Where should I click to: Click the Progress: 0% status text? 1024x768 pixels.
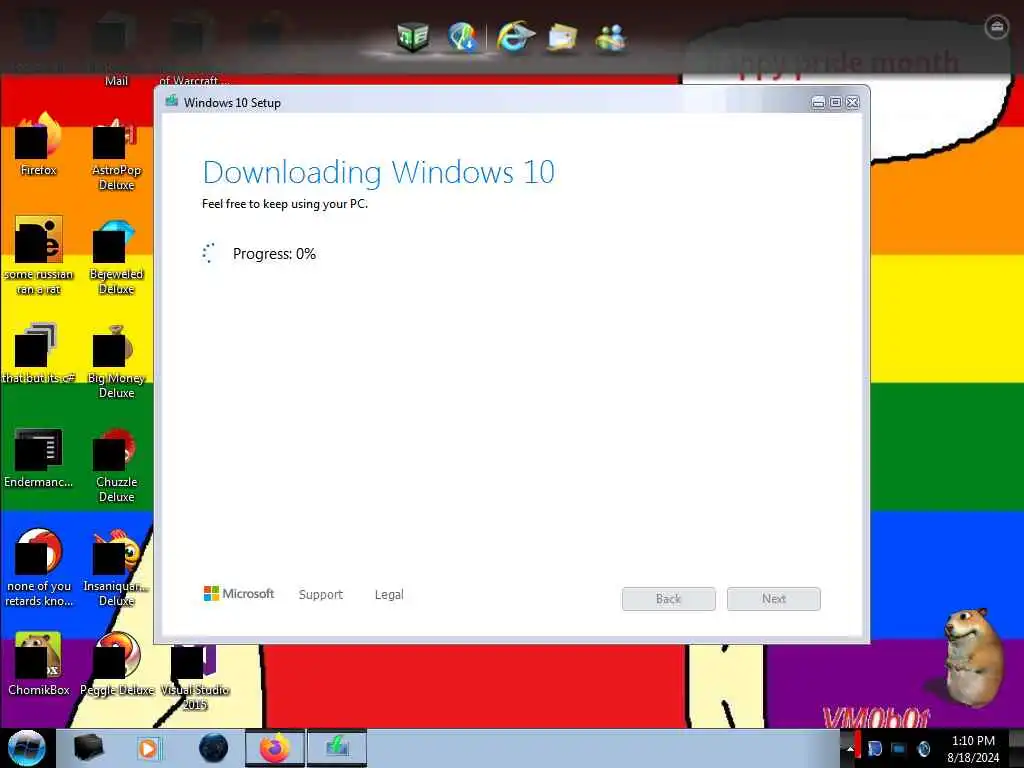274,254
